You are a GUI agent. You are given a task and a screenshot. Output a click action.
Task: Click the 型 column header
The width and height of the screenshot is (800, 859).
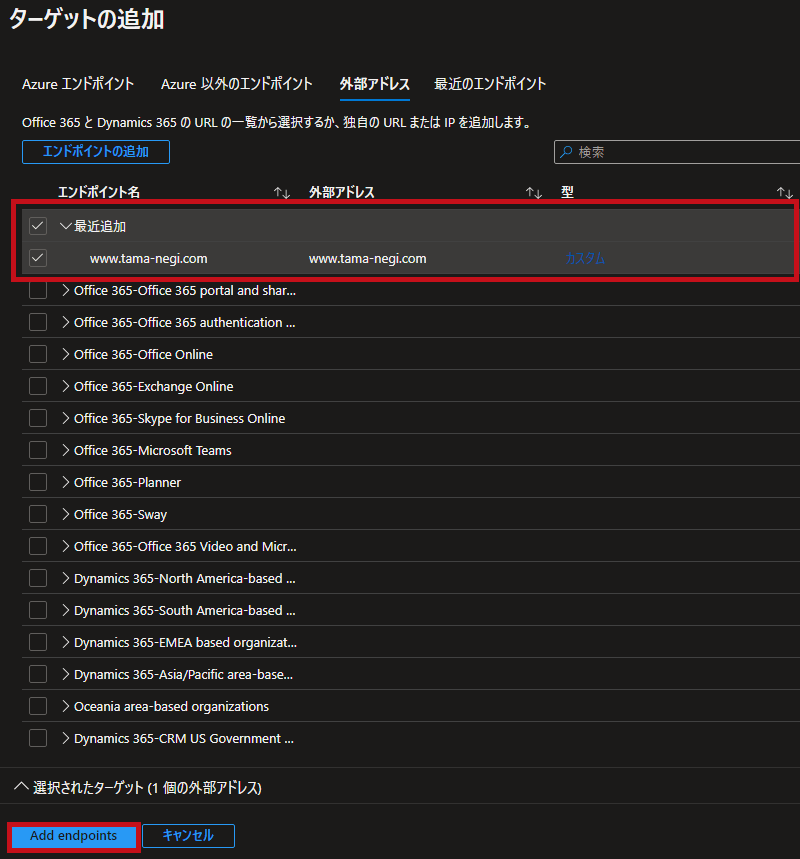pyautogui.click(x=567, y=192)
